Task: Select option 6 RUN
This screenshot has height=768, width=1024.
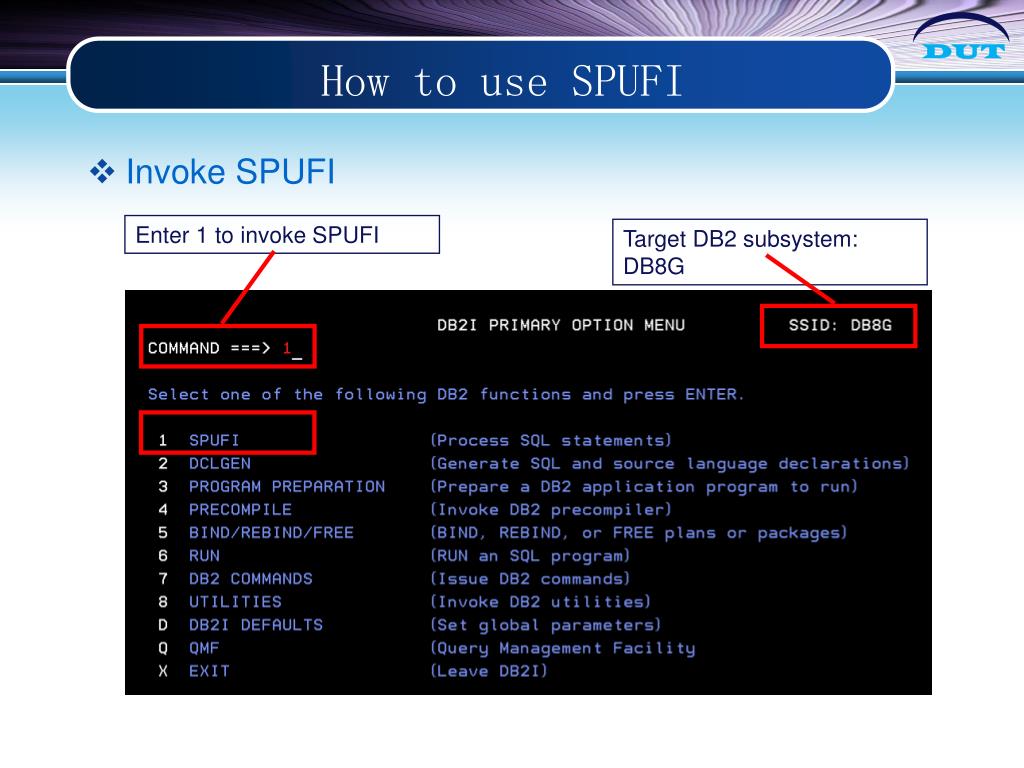Action: [189, 556]
